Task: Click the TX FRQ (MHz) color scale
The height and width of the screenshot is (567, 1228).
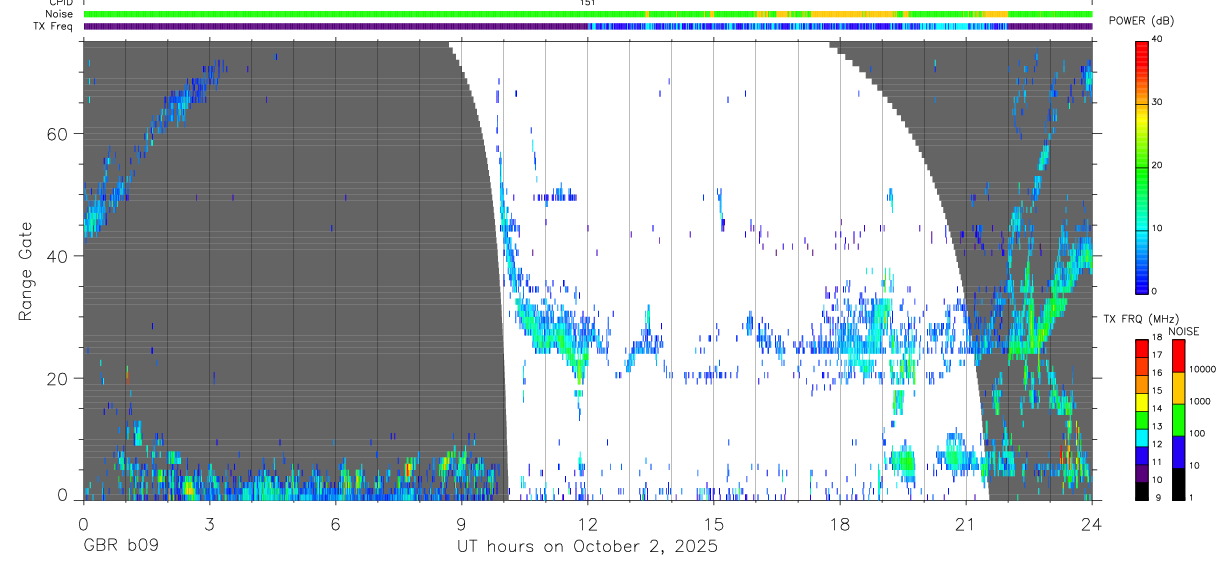Action: pyautogui.click(x=1141, y=420)
